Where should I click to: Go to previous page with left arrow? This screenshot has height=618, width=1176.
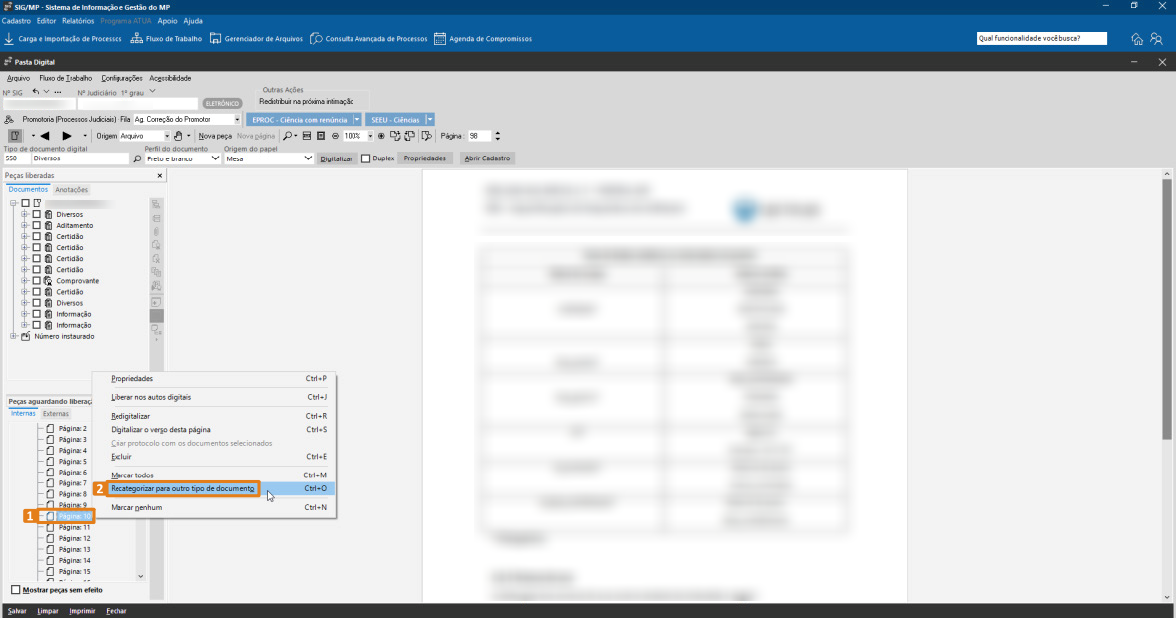pos(45,136)
